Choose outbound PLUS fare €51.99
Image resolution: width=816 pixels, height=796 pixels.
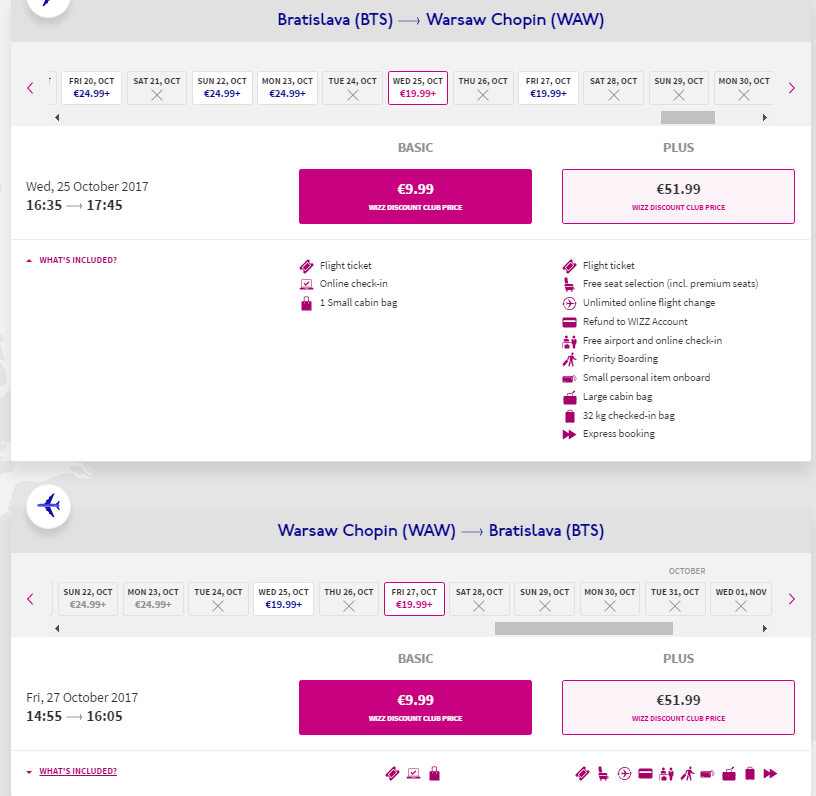678,196
